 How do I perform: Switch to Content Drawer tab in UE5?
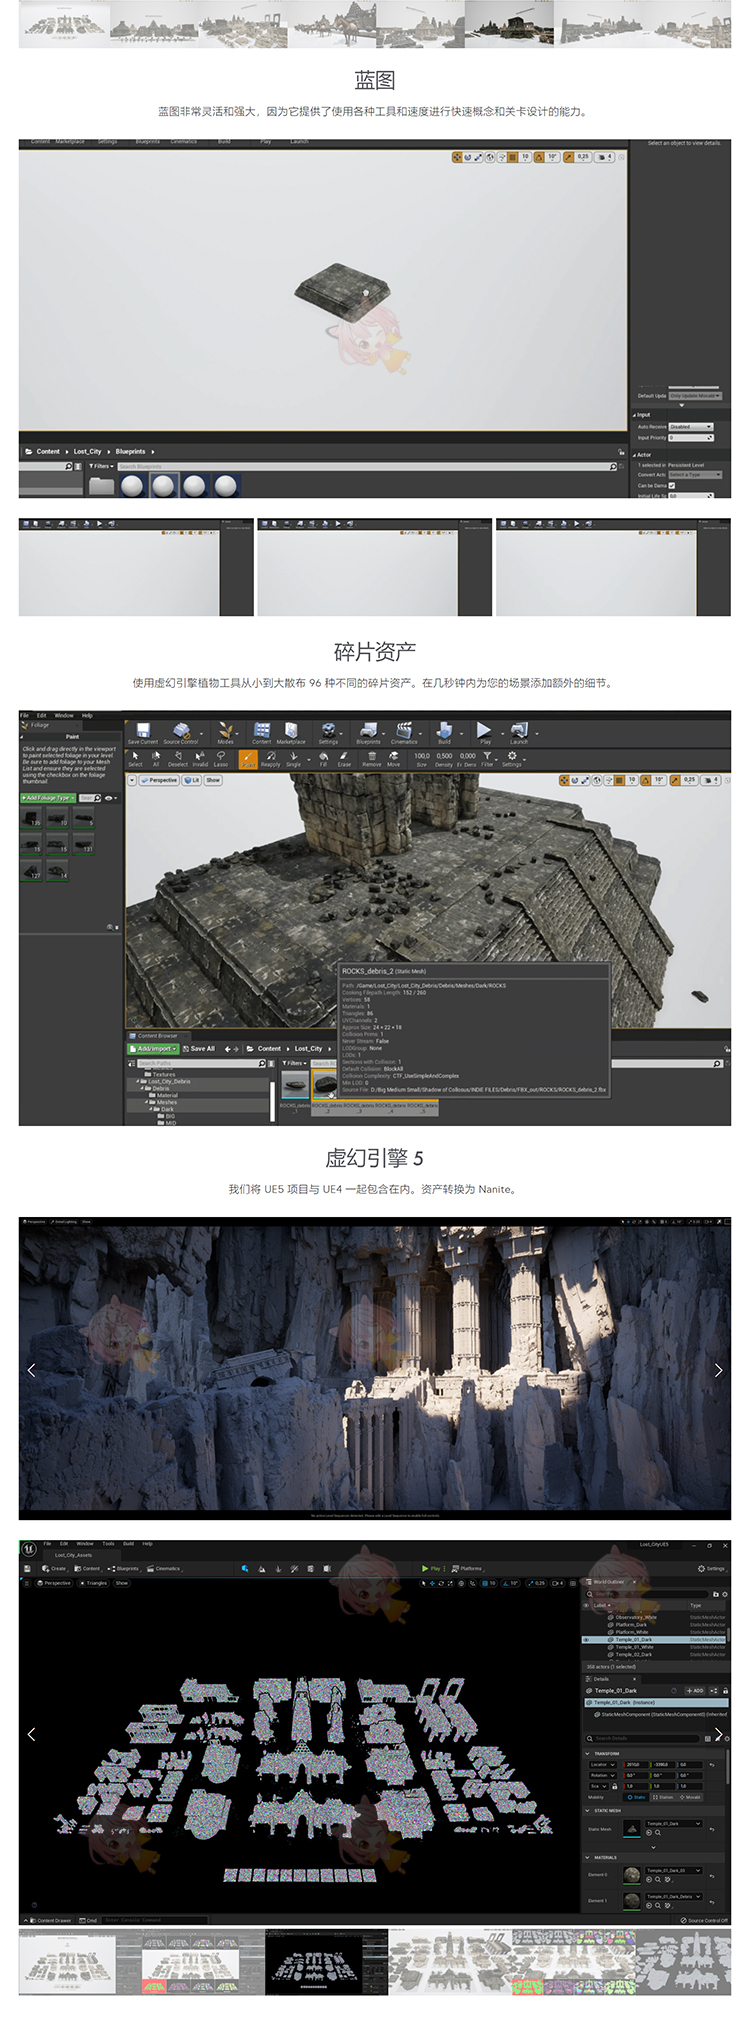point(50,1920)
